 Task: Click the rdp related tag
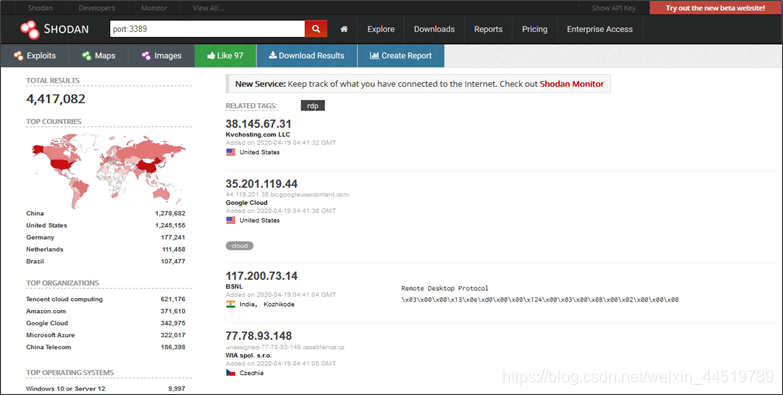pos(313,106)
